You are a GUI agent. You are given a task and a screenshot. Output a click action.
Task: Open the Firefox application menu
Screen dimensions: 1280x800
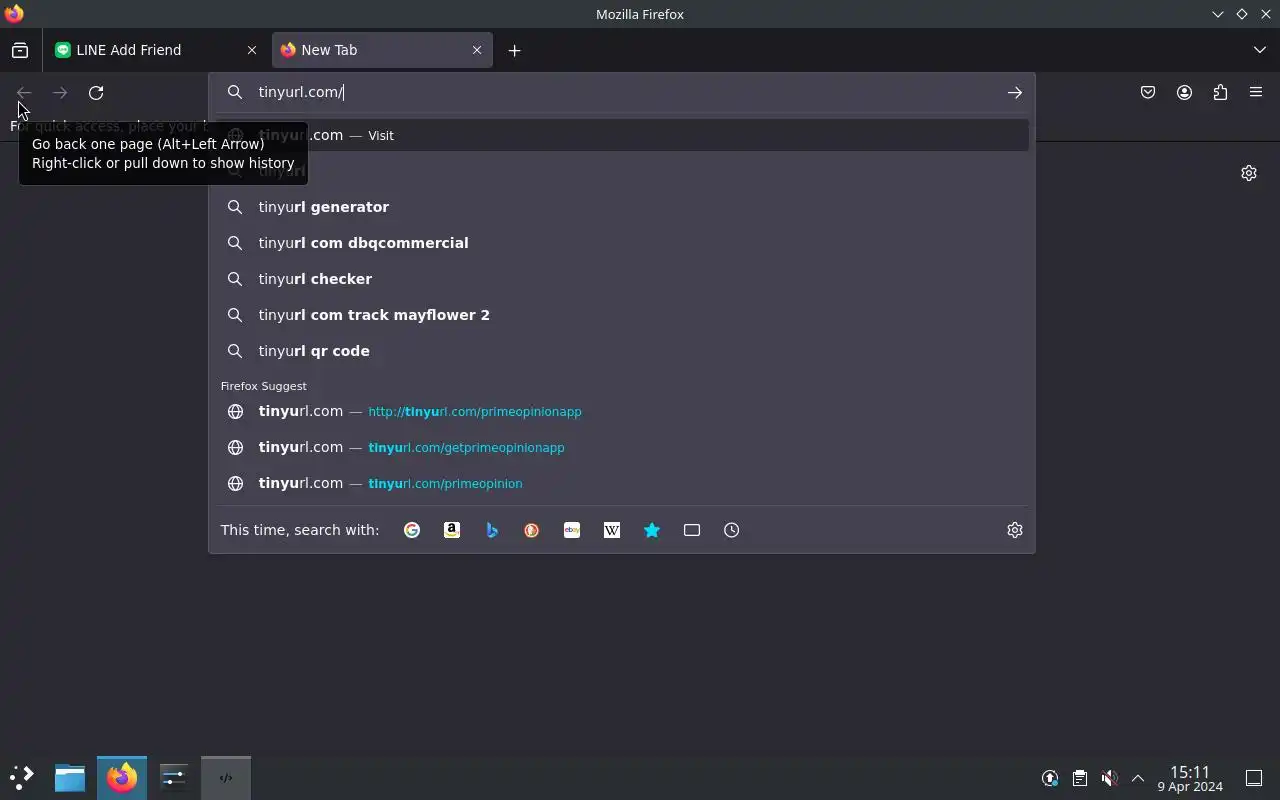1256,93
